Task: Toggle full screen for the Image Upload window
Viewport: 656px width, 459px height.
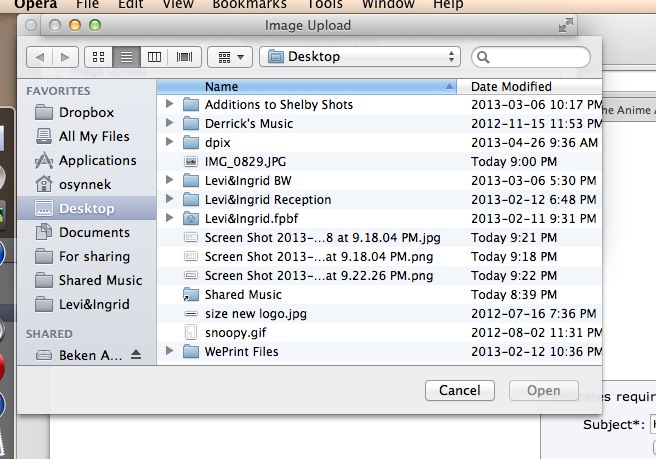Action: (566, 25)
